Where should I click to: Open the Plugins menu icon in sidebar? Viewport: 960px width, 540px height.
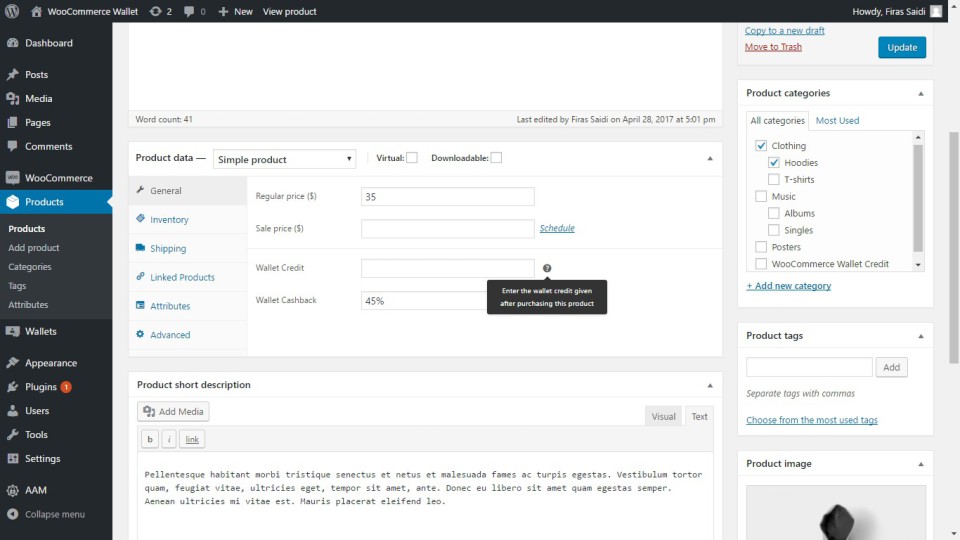(12, 387)
